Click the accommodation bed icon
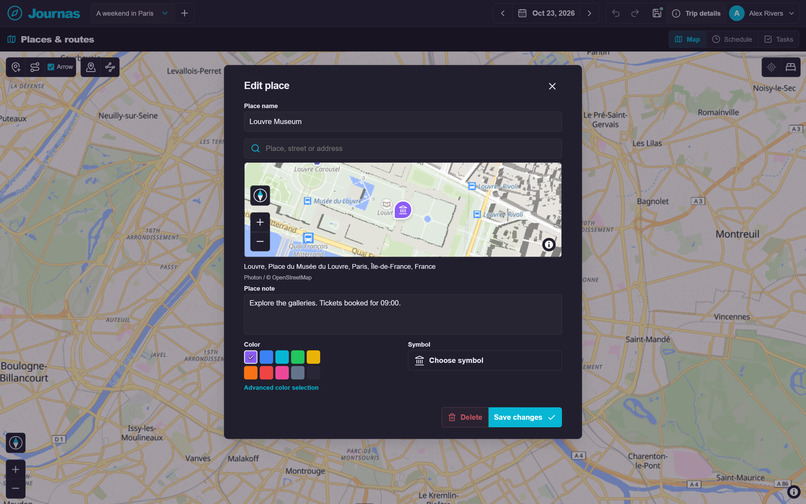 [x=791, y=67]
